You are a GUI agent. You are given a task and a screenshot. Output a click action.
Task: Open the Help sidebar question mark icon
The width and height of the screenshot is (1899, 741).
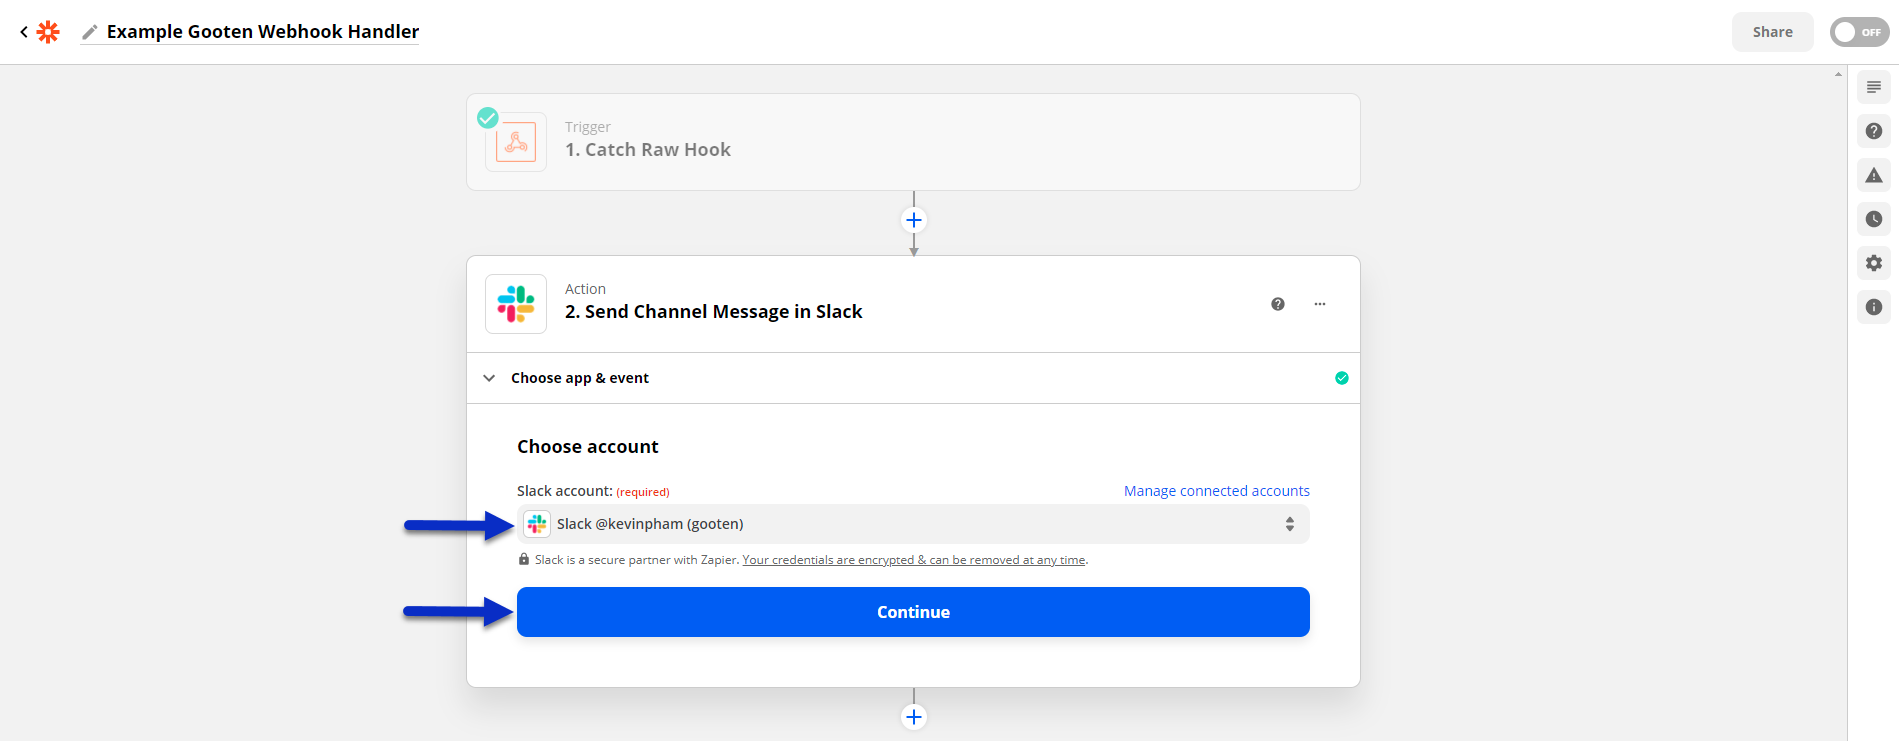[x=1874, y=131]
